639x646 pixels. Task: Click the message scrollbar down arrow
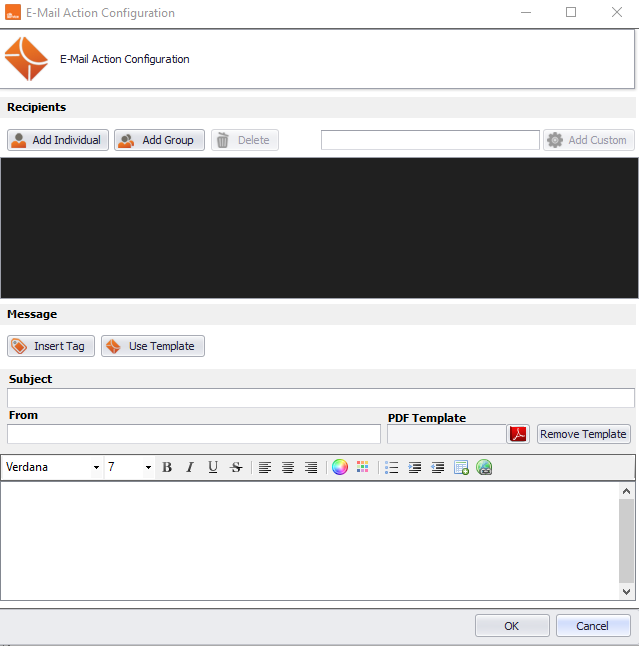point(626,592)
